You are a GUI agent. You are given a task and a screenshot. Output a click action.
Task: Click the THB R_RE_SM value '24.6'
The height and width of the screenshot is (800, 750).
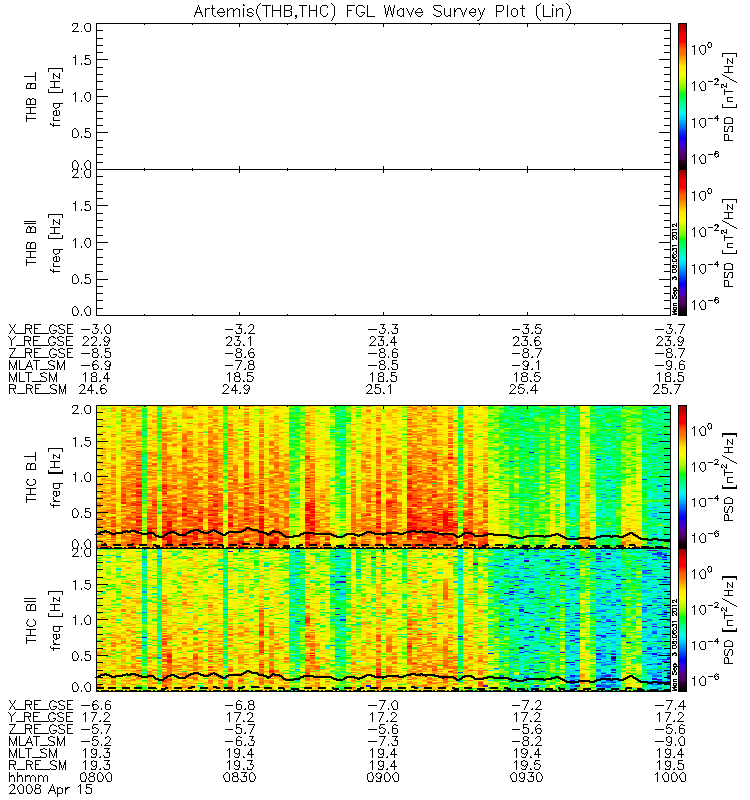93,389
